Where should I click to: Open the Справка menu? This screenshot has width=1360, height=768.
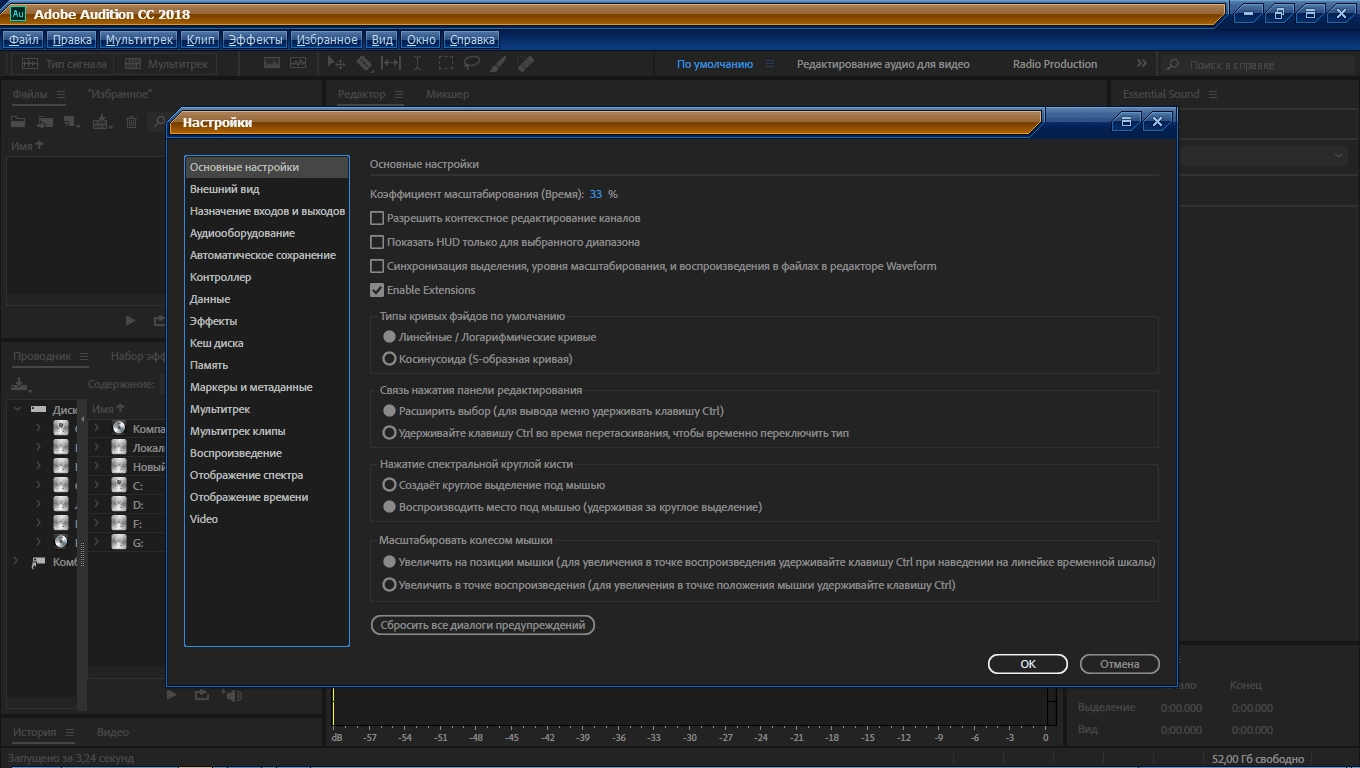pyautogui.click(x=472, y=40)
